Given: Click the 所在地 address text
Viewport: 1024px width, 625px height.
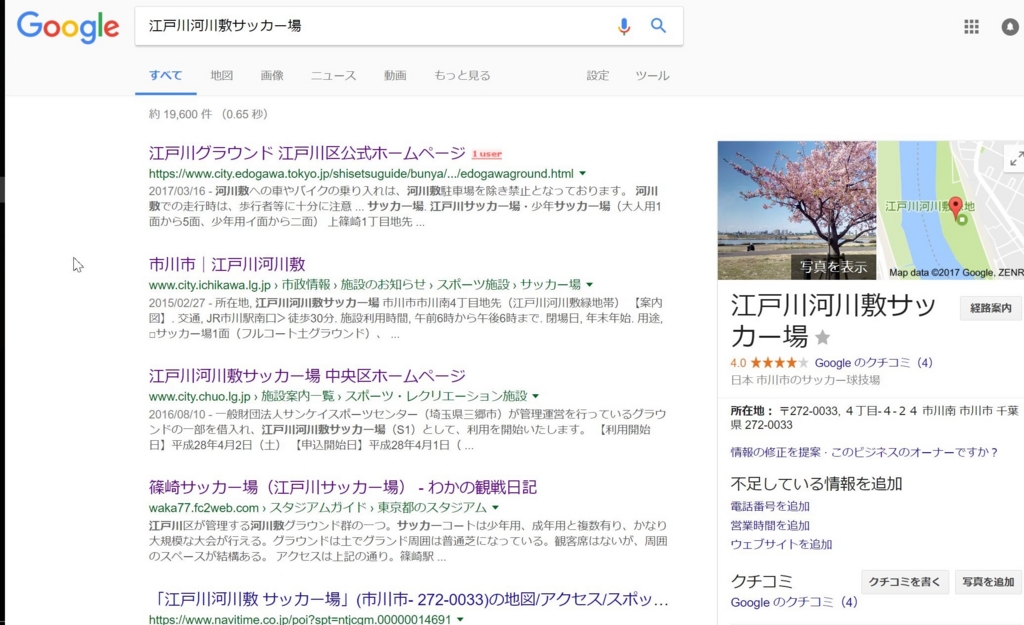Looking at the screenshot, I should coord(874,418).
